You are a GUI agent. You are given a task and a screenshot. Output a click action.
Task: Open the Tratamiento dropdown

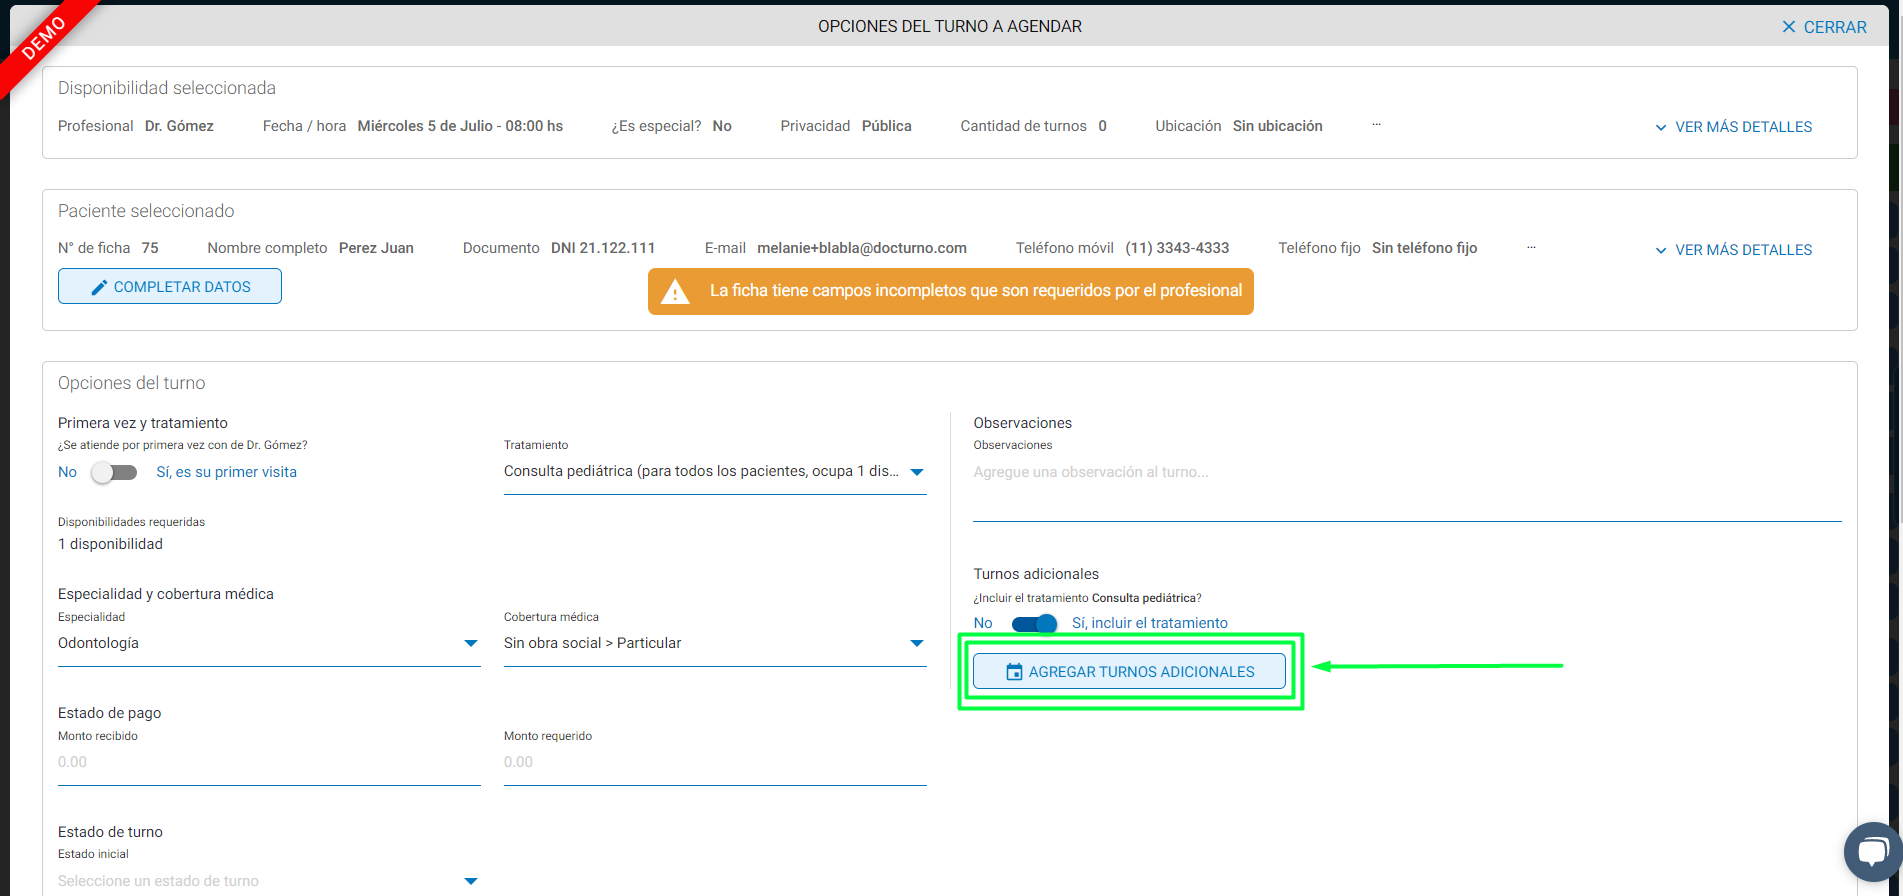click(715, 472)
